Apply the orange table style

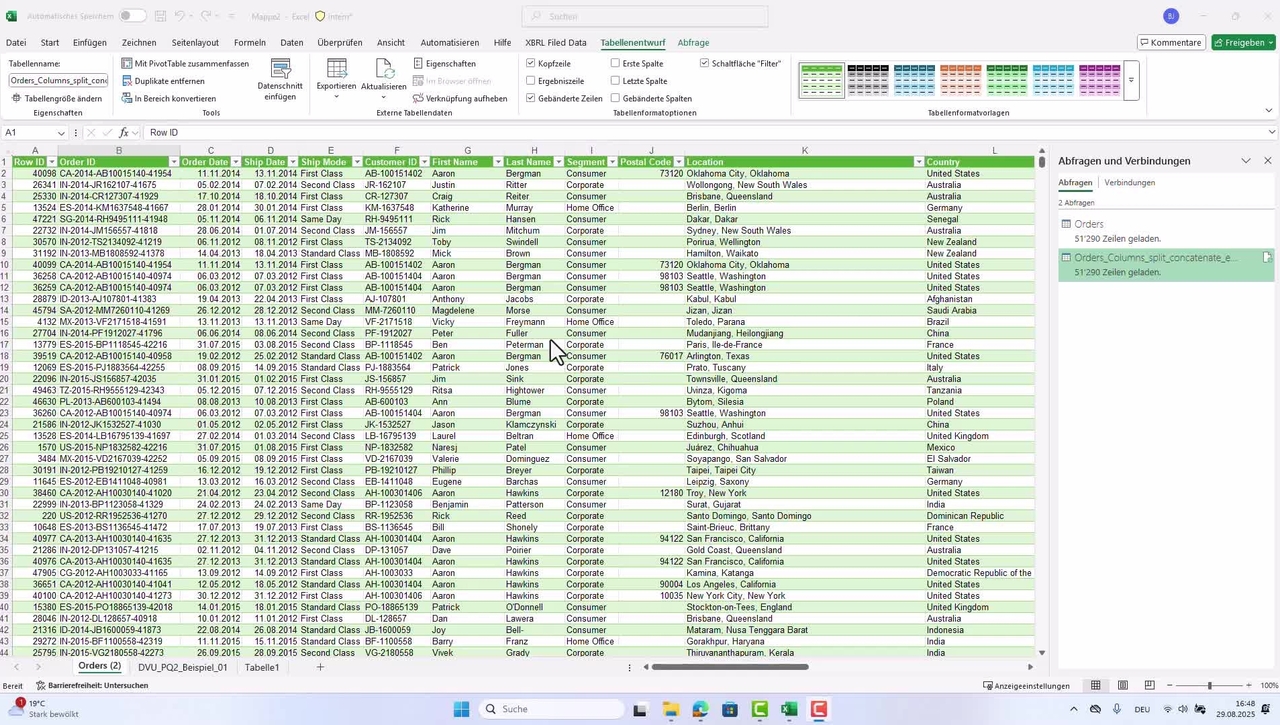coord(960,80)
